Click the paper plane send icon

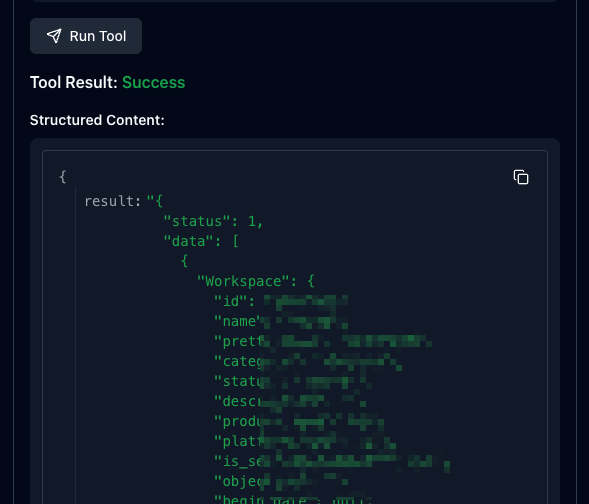click(54, 36)
